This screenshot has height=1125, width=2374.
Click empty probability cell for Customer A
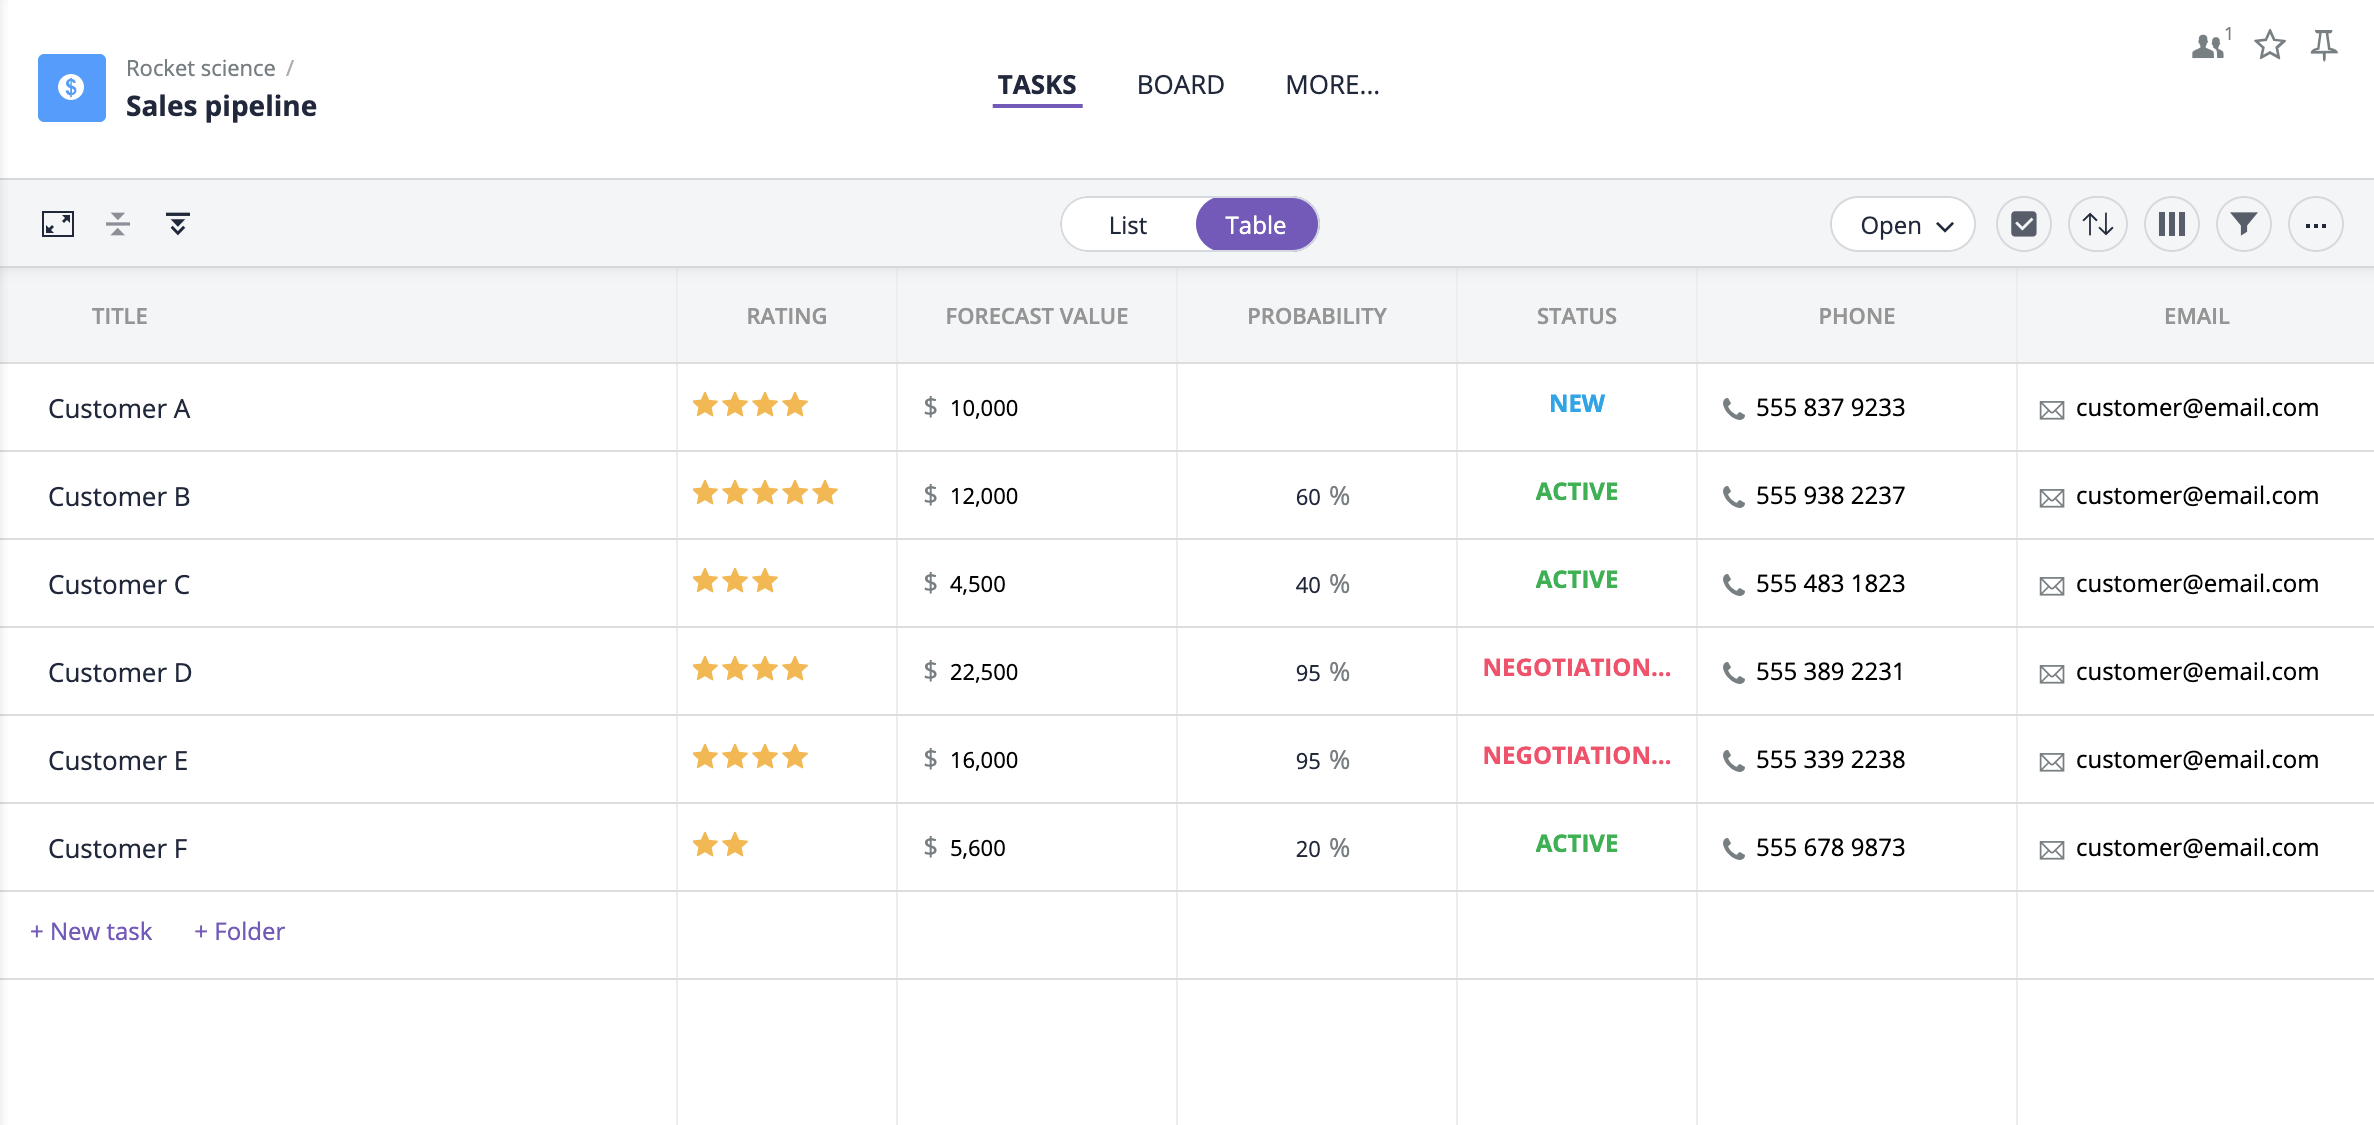click(x=1317, y=407)
